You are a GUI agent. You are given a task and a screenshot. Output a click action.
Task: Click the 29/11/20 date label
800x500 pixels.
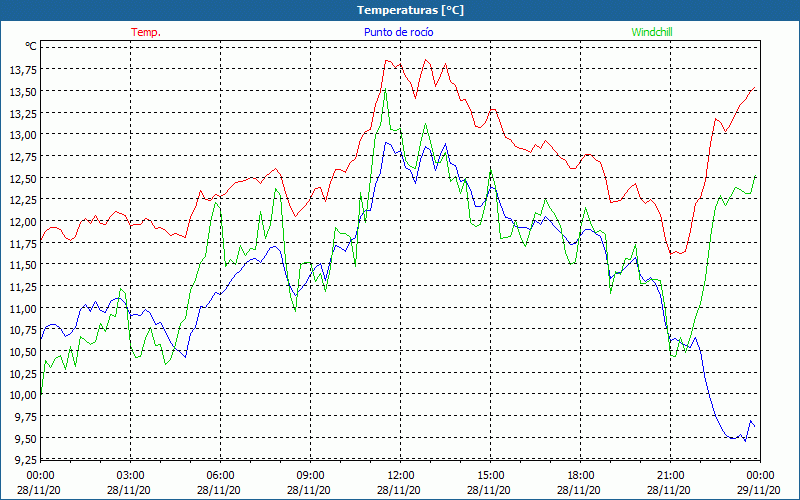coord(759,490)
